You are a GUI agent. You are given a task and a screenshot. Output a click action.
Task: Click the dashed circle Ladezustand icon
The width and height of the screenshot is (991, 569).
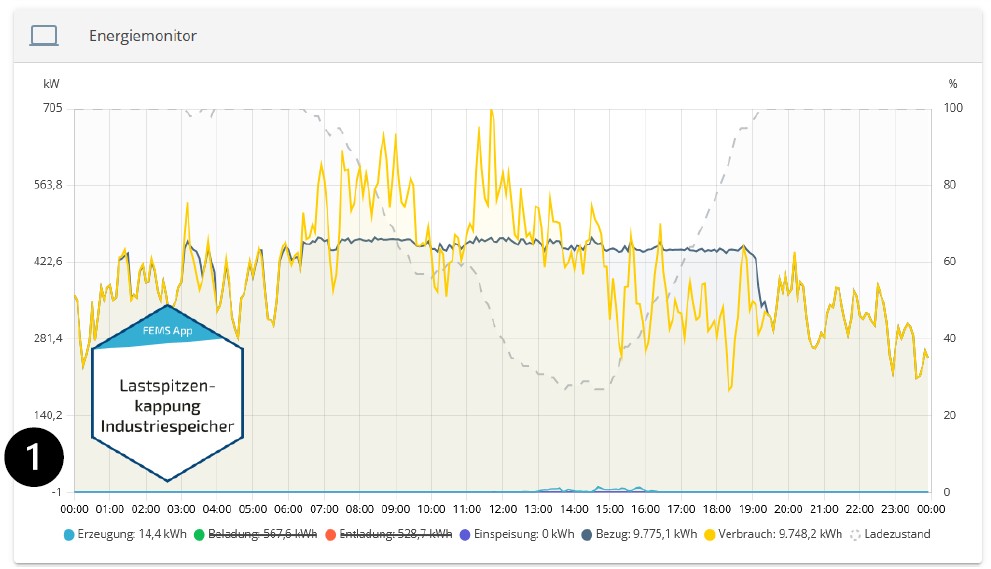pos(856,535)
